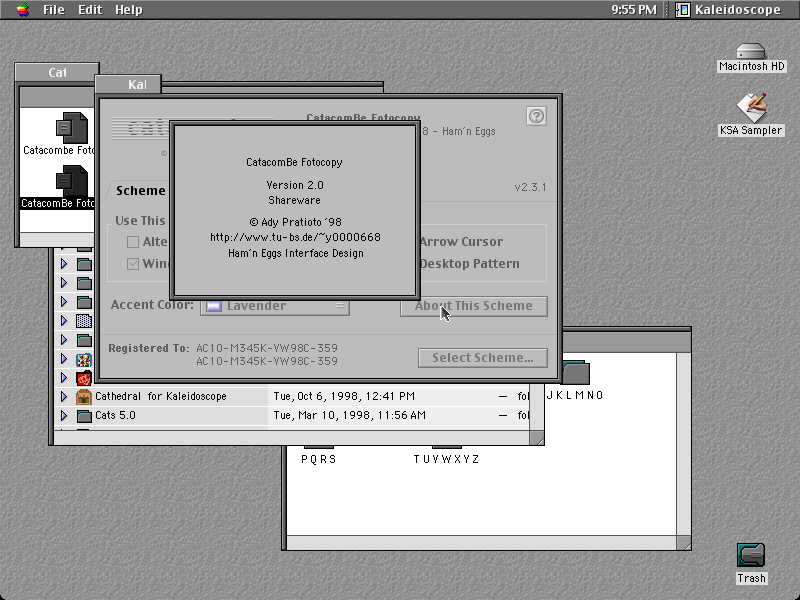The width and height of the screenshot is (800, 600).
Task: Select the Trash icon
Action: pos(751,563)
